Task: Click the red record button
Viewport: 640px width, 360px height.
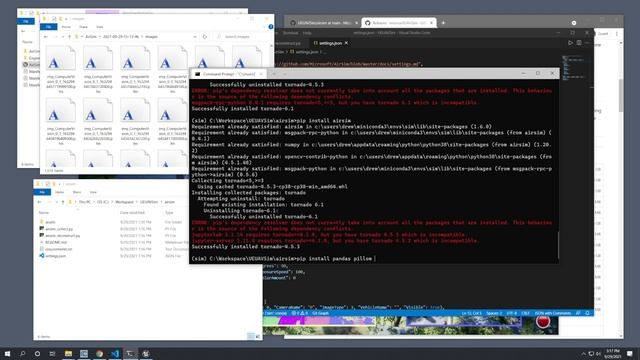Action: 543,322
